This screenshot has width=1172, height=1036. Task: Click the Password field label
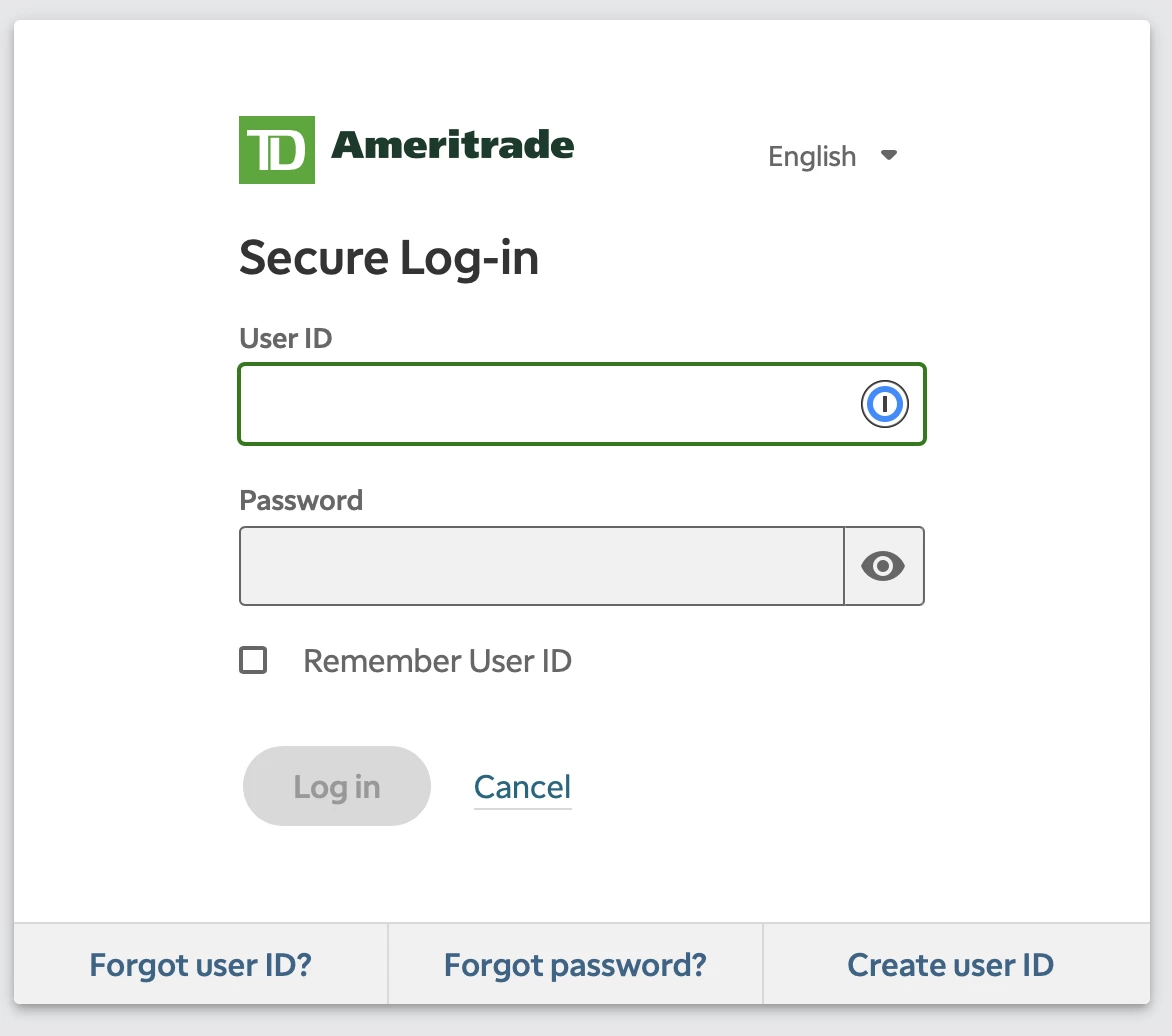[301, 500]
